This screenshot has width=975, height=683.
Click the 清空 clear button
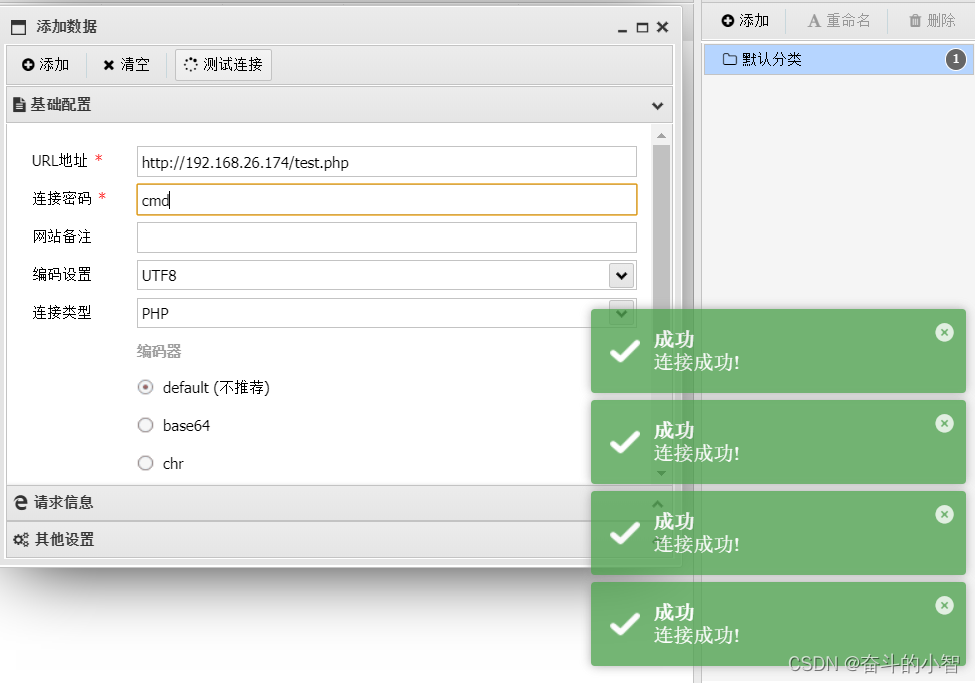coord(126,65)
